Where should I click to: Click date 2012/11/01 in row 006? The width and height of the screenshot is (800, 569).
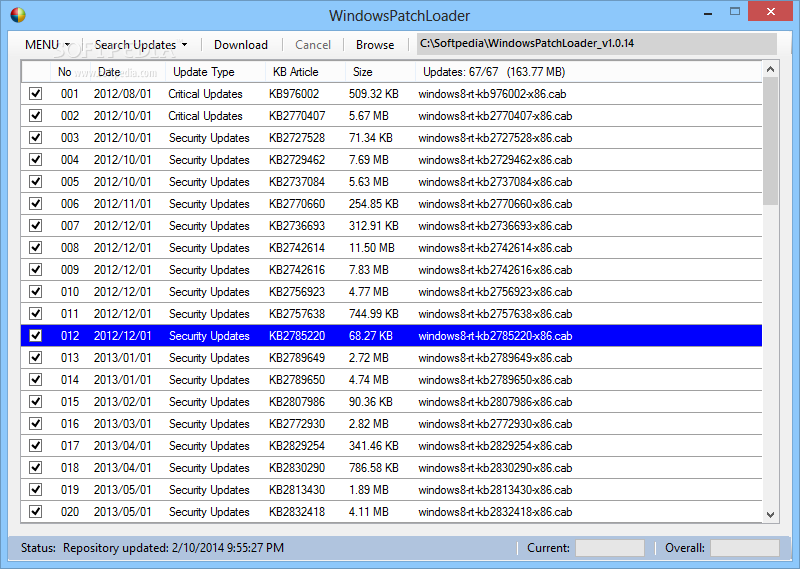pyautogui.click(x=122, y=204)
